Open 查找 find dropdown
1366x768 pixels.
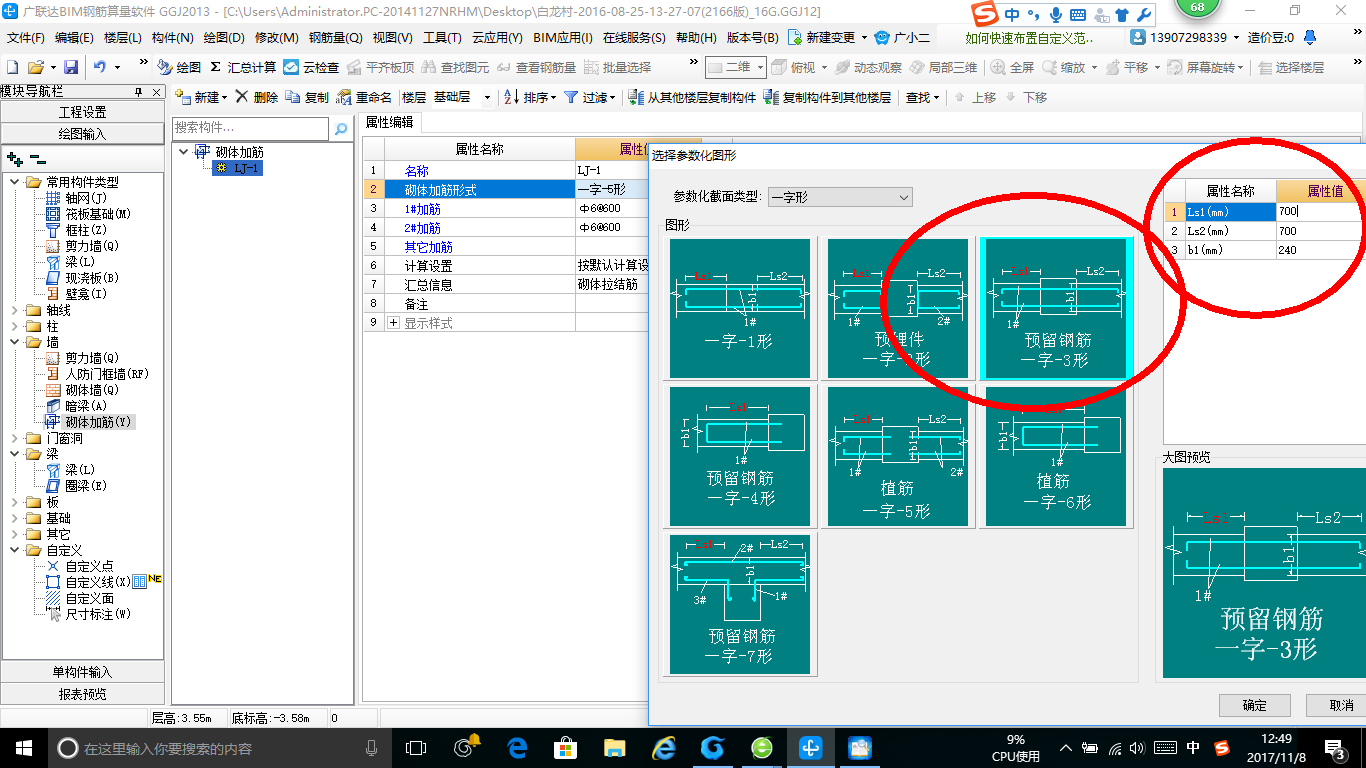(922, 97)
